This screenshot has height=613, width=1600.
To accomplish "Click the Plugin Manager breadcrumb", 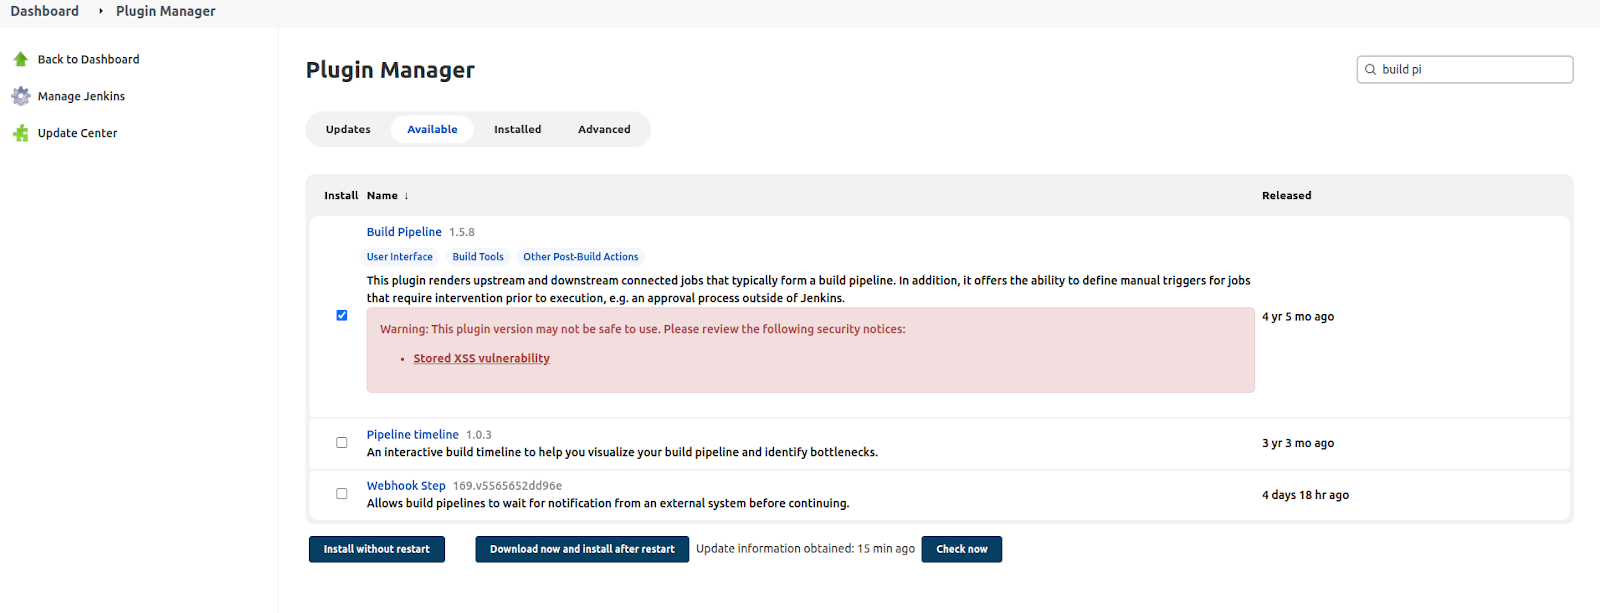I will pos(166,11).
